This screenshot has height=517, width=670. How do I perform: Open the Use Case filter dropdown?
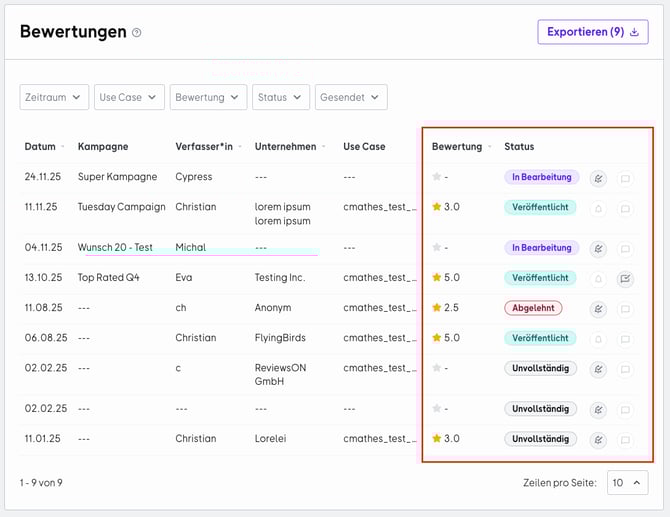pyautogui.click(x=127, y=97)
